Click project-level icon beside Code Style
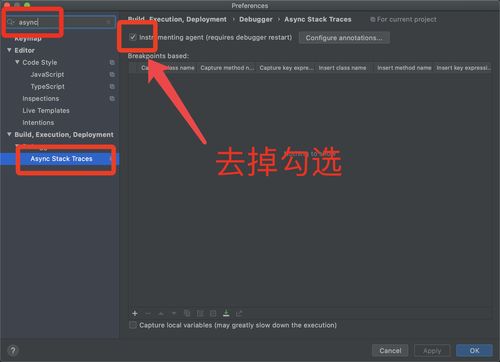The height and width of the screenshot is (362, 500). click(x=112, y=62)
